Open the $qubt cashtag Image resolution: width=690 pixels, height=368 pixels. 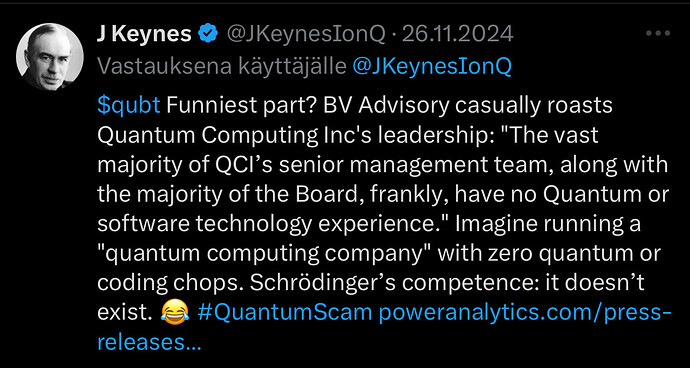coord(128,107)
